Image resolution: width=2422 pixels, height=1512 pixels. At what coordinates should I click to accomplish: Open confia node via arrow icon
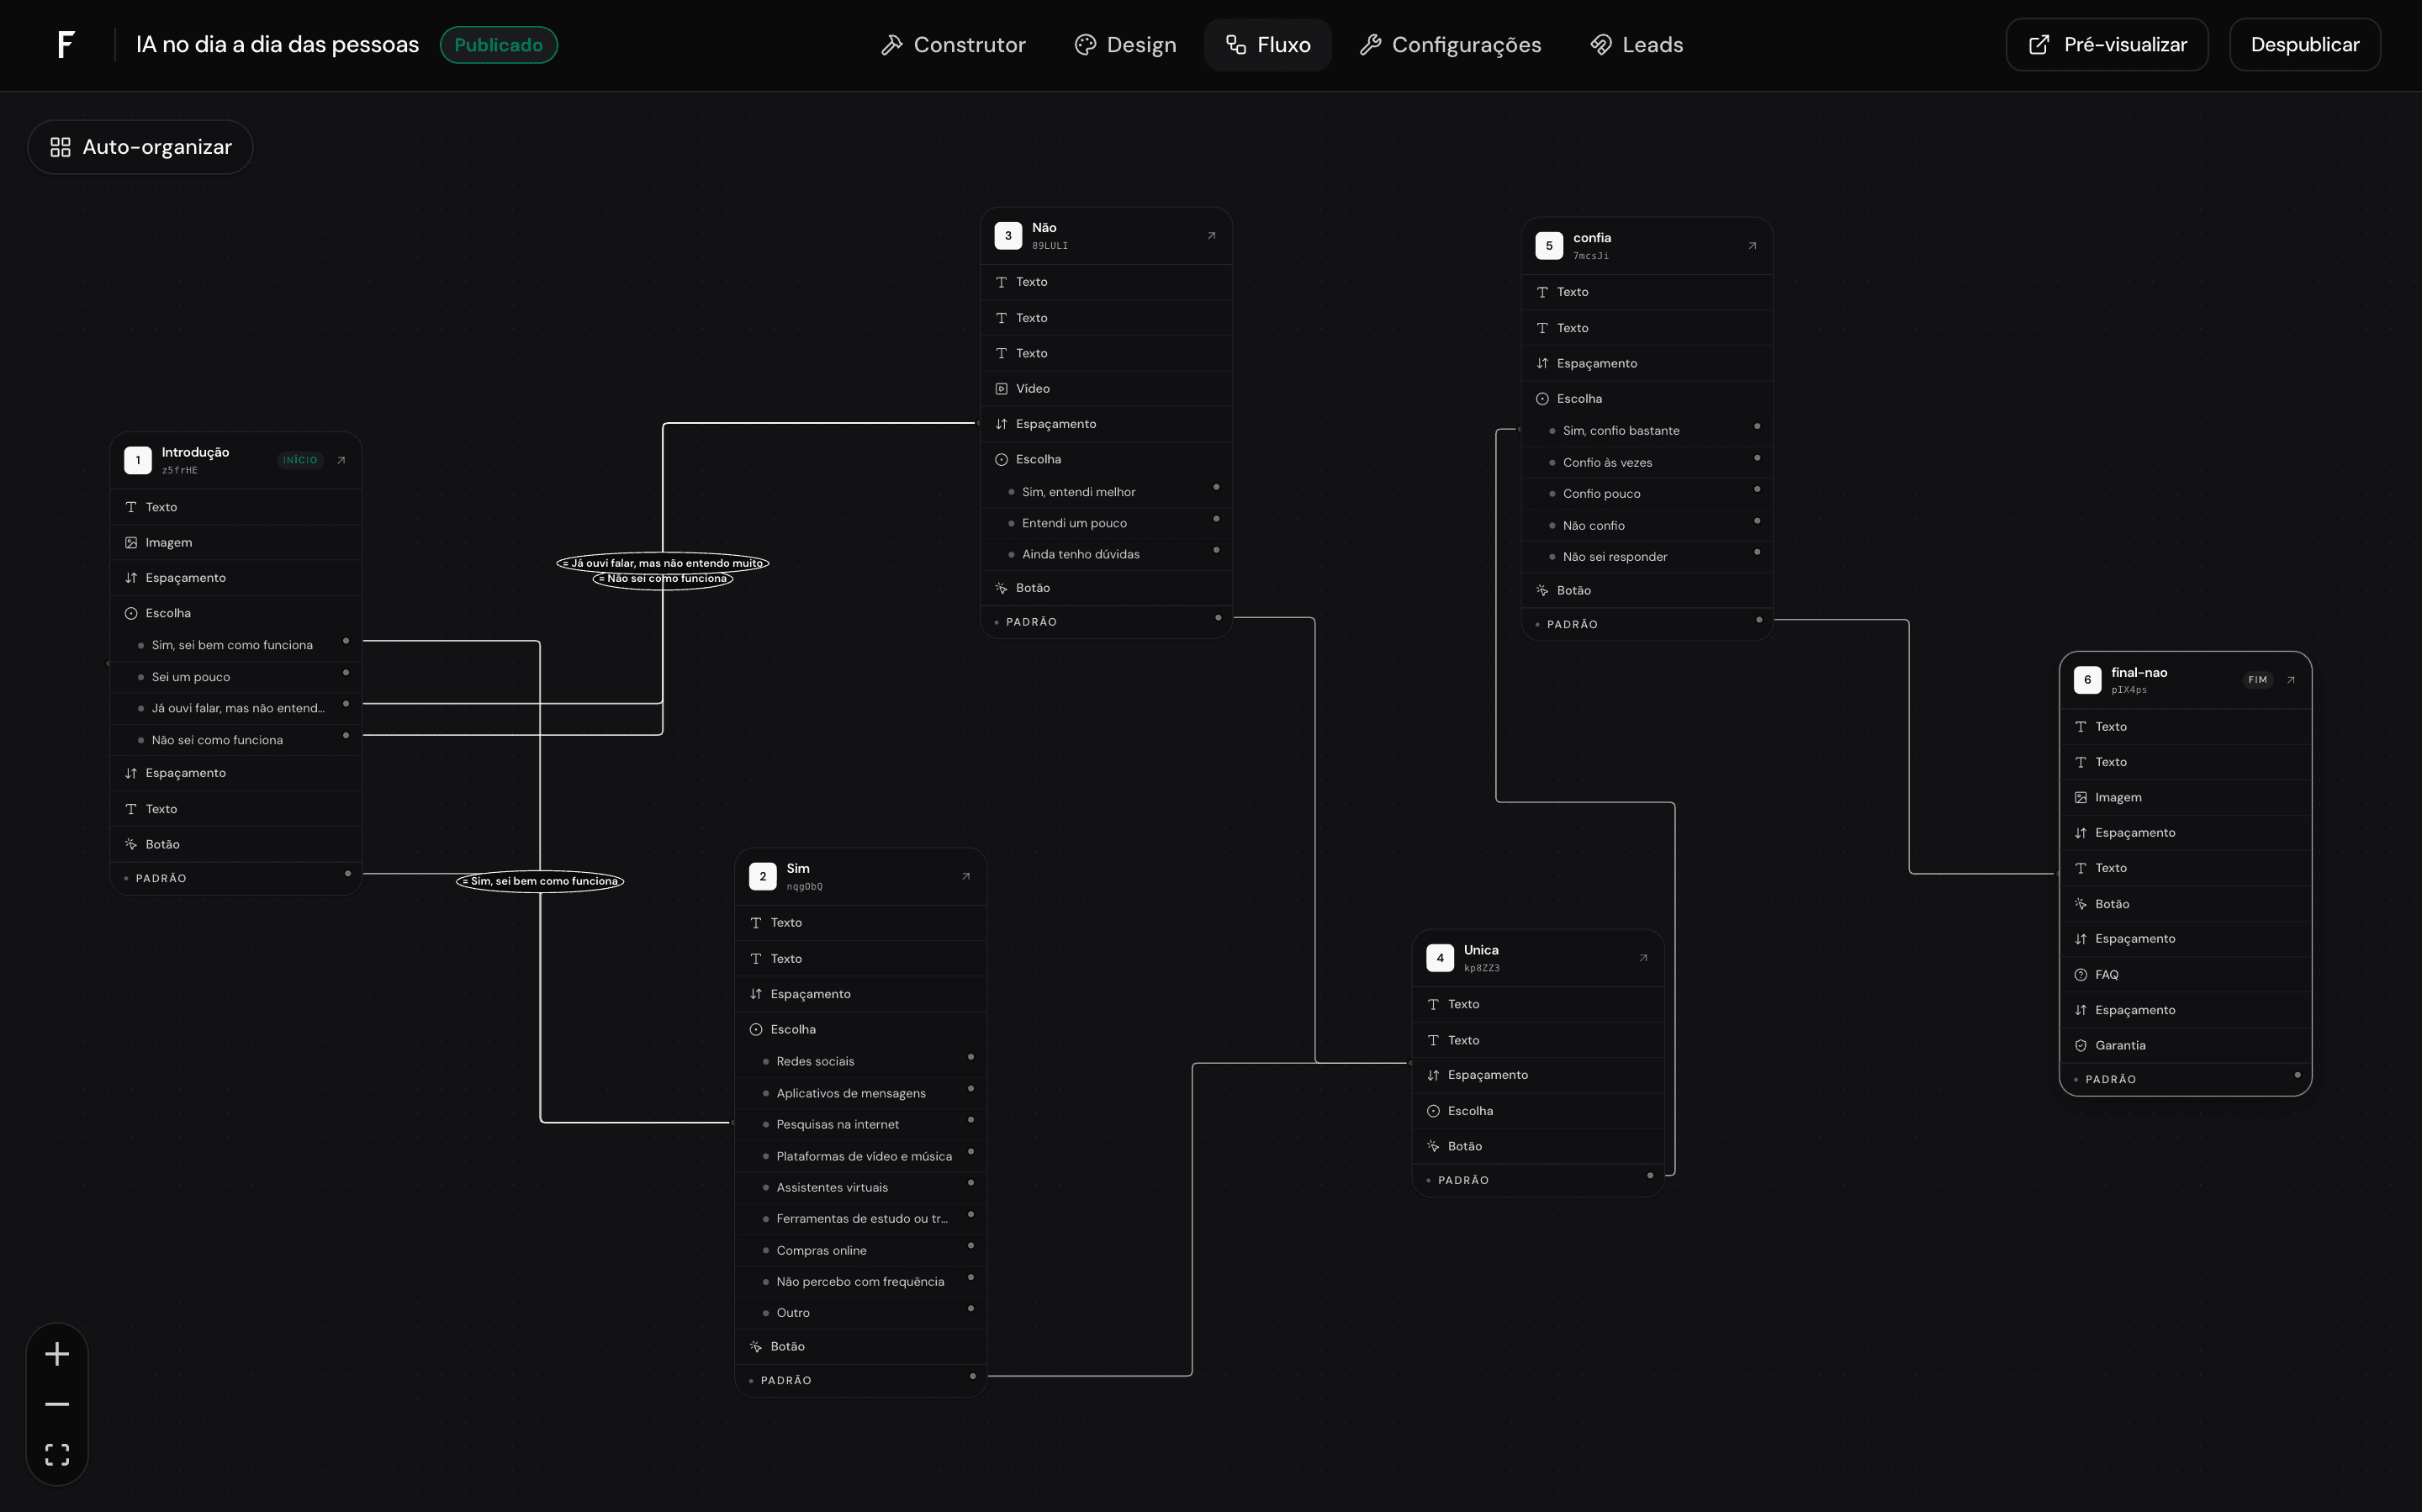[x=1752, y=246]
